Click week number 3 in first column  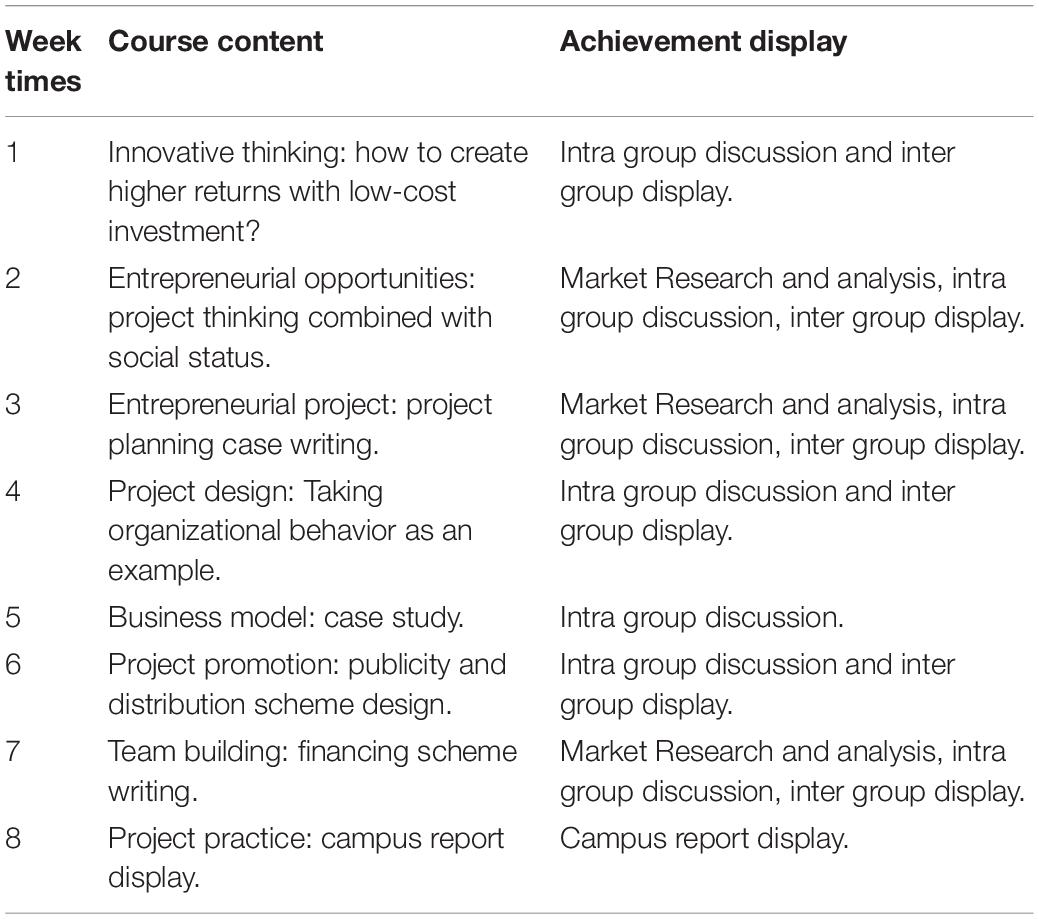(x=13, y=404)
